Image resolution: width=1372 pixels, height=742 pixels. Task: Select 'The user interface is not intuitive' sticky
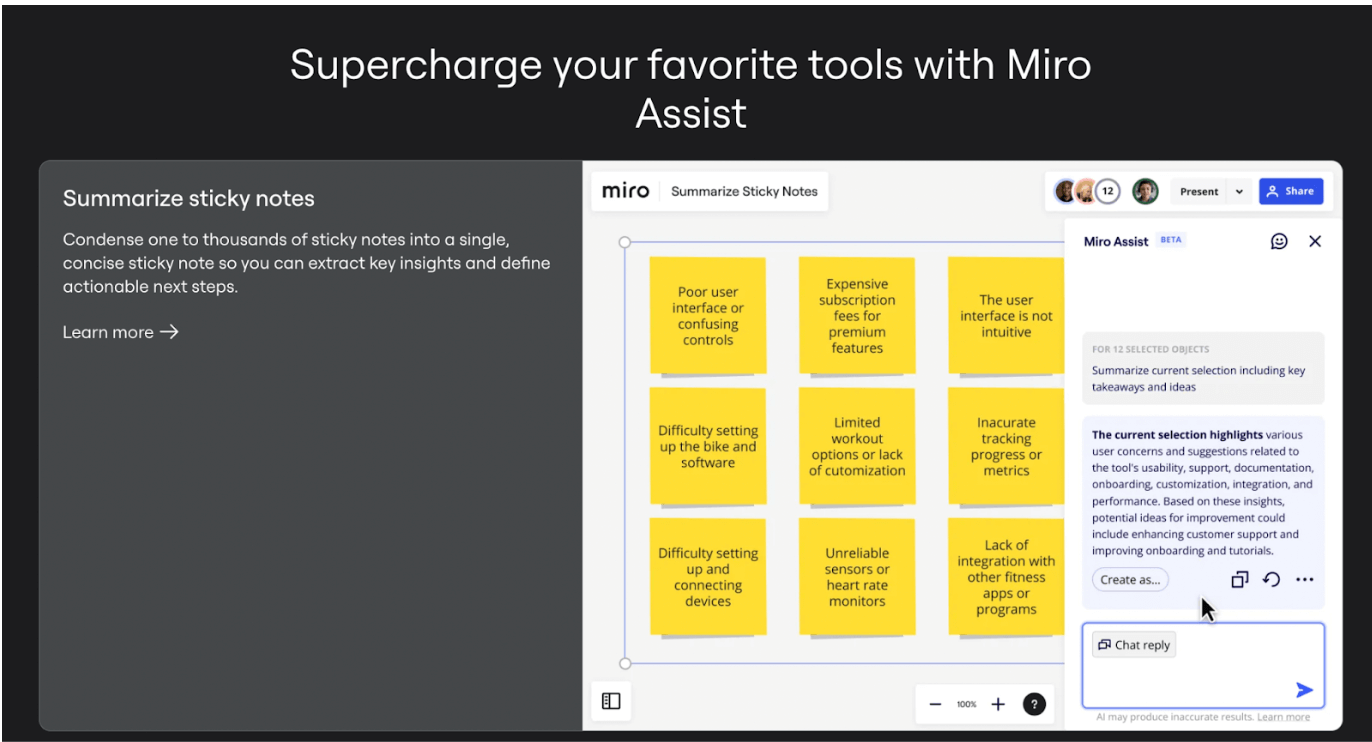coord(1006,316)
